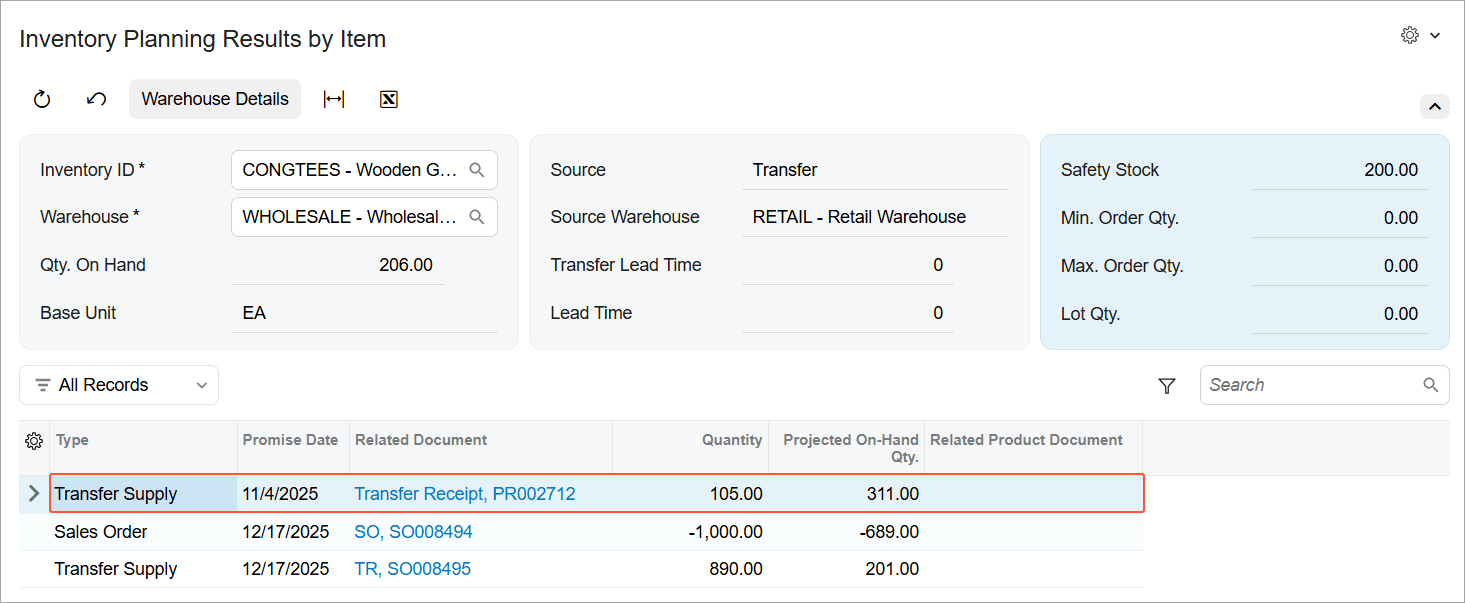Image resolution: width=1465 pixels, height=603 pixels.
Task: Sort by the Quantity column header
Action: pyautogui.click(x=731, y=440)
